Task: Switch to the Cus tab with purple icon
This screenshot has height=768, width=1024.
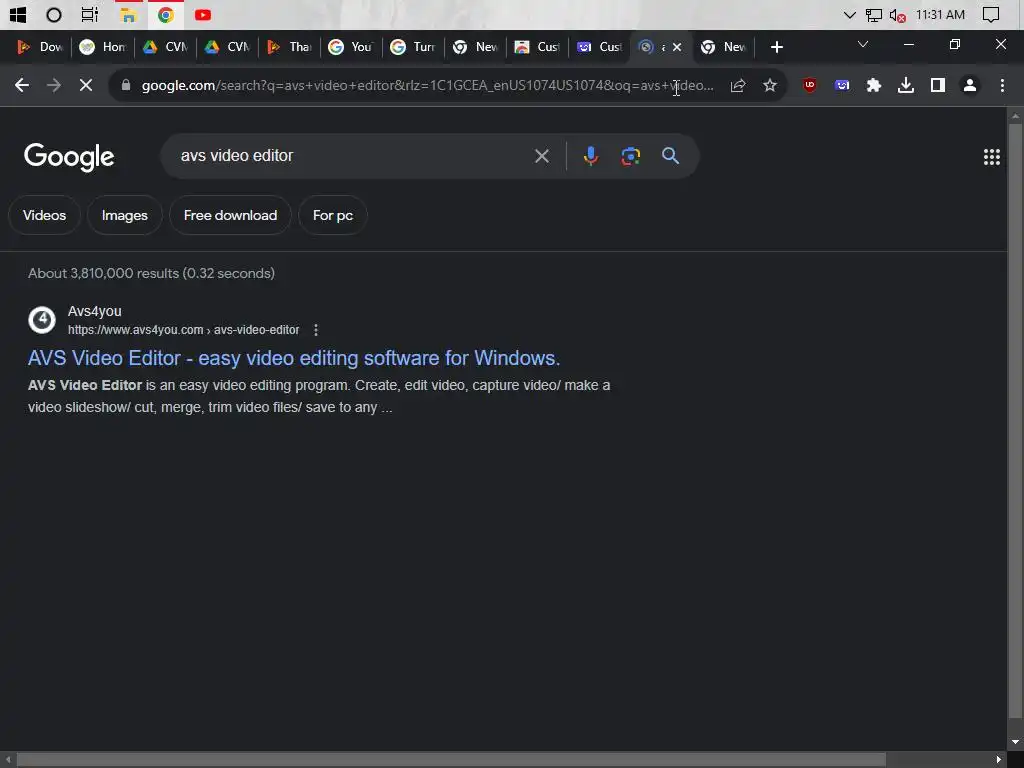Action: click(x=599, y=47)
